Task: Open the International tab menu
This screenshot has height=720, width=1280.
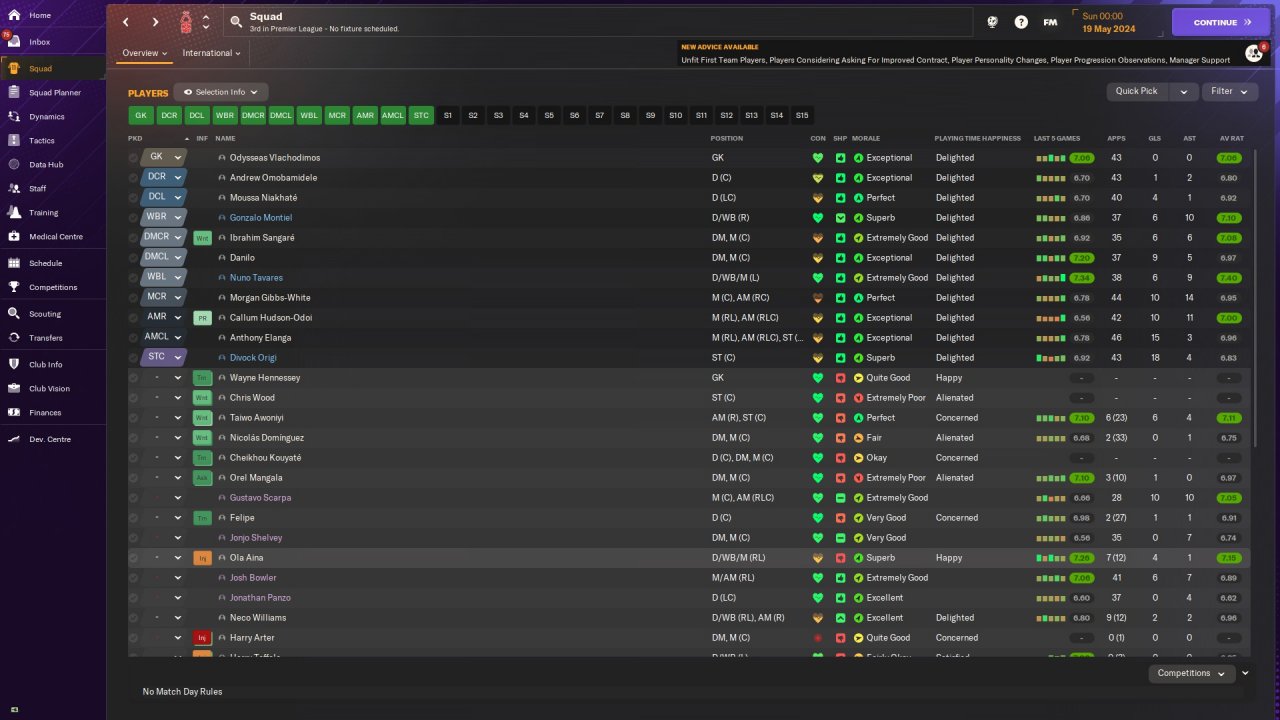Action: [212, 53]
